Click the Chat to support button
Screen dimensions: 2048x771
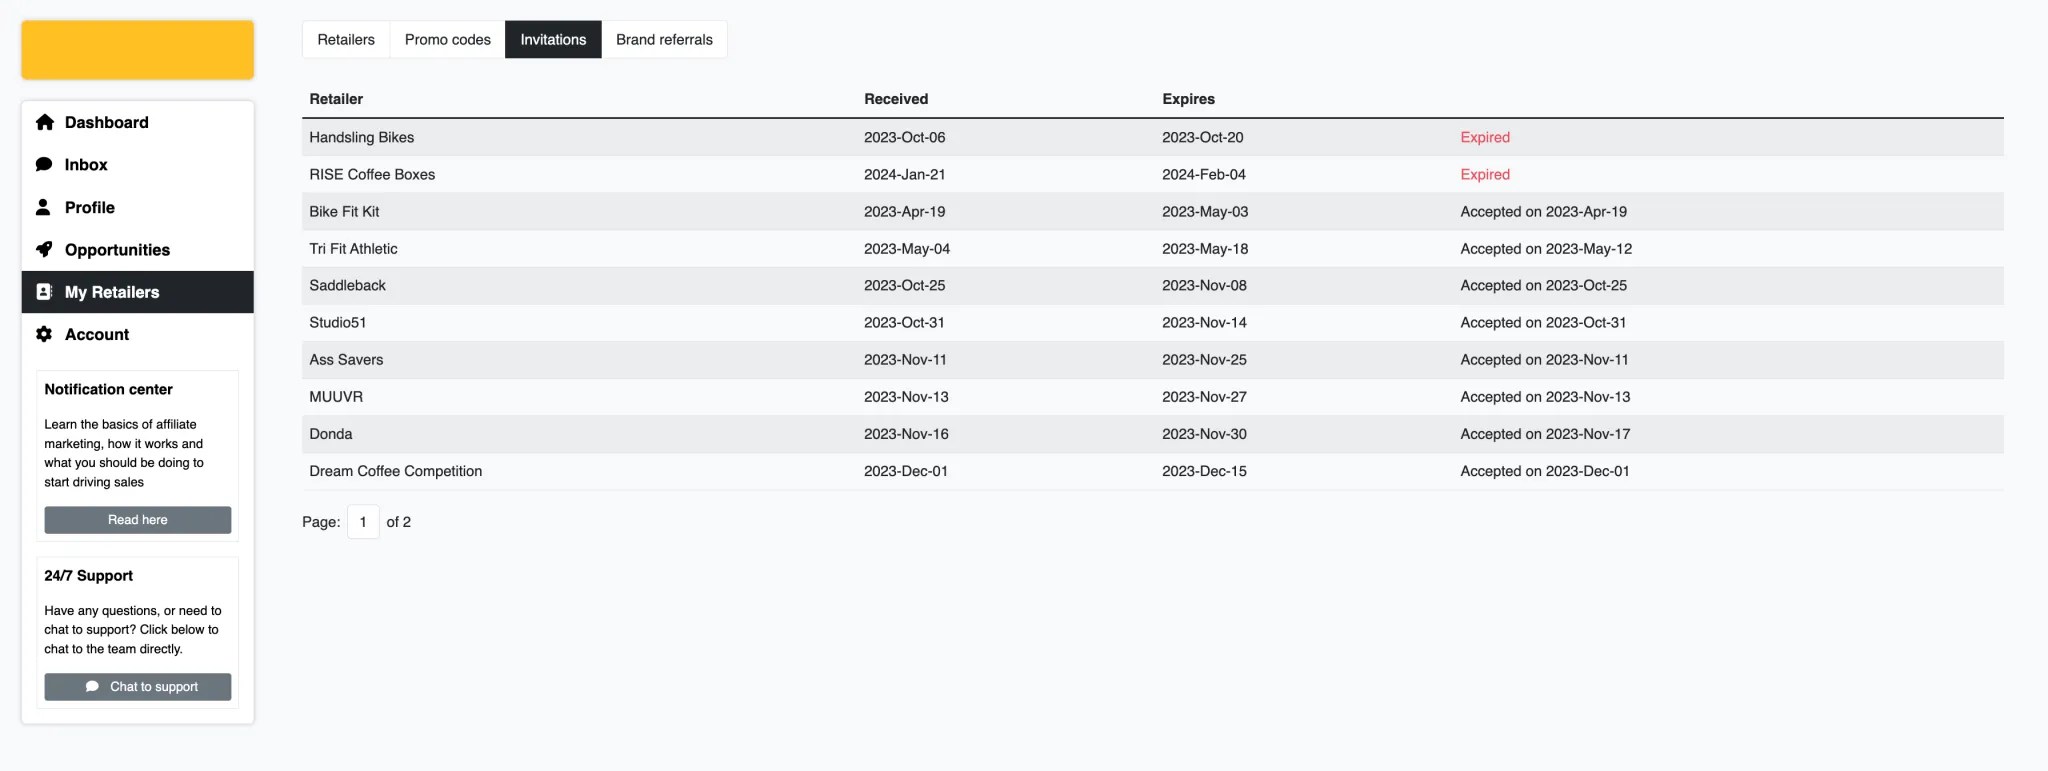[138, 687]
